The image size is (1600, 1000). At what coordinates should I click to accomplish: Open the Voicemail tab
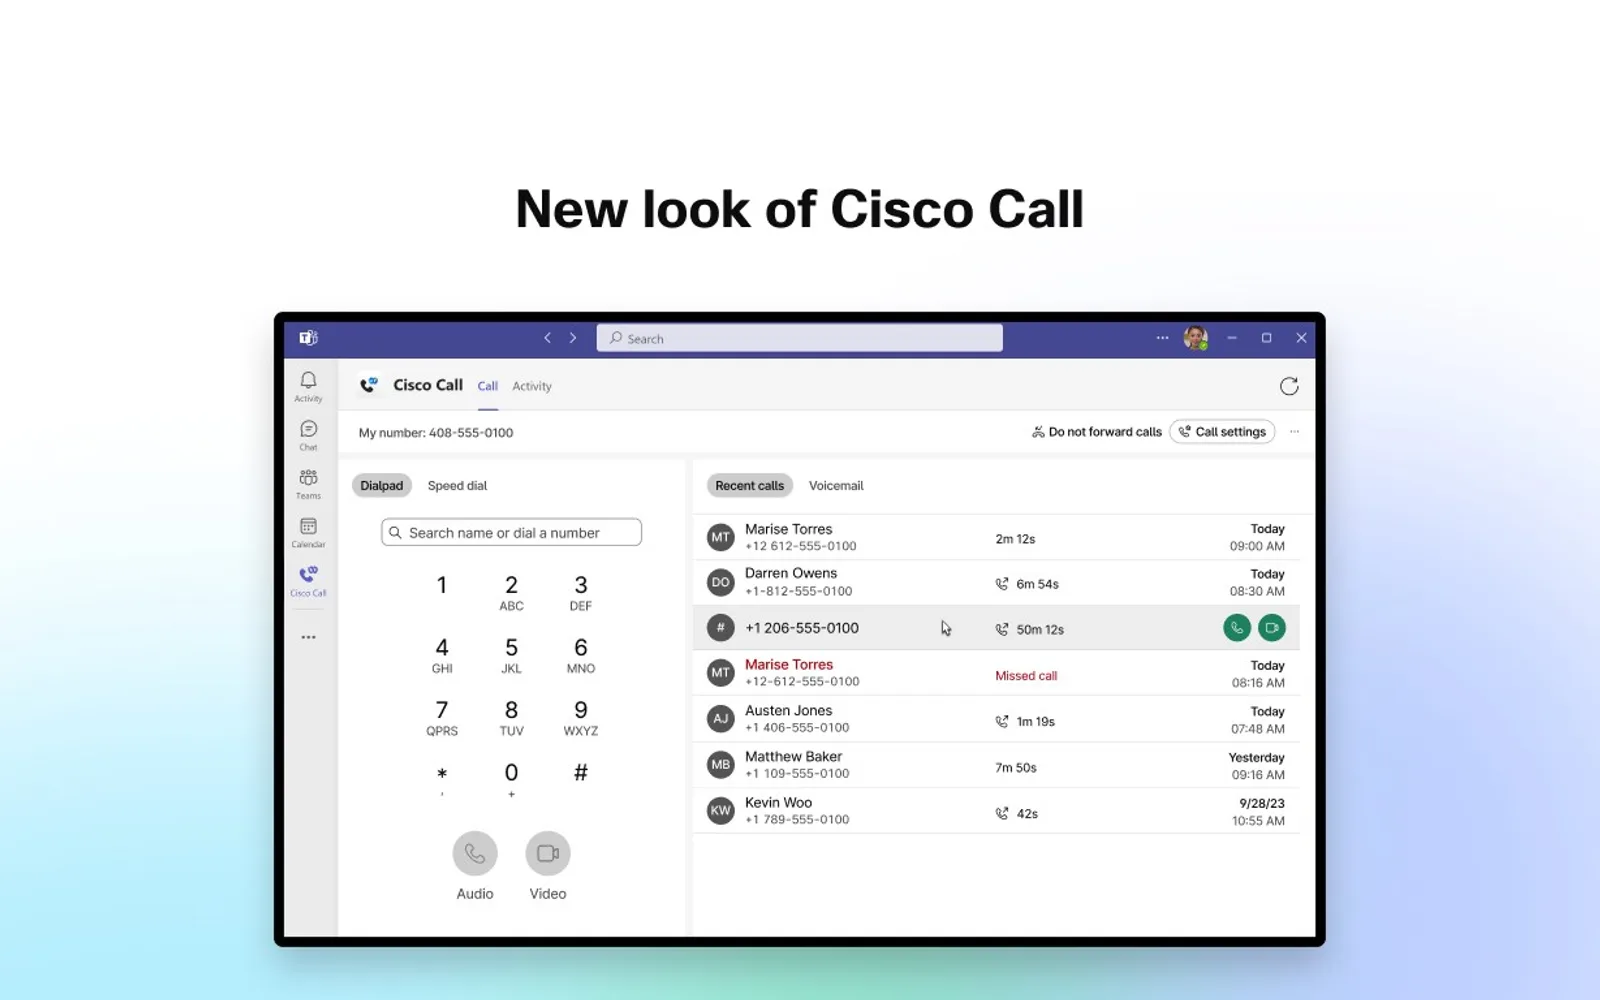pyautogui.click(x=836, y=486)
